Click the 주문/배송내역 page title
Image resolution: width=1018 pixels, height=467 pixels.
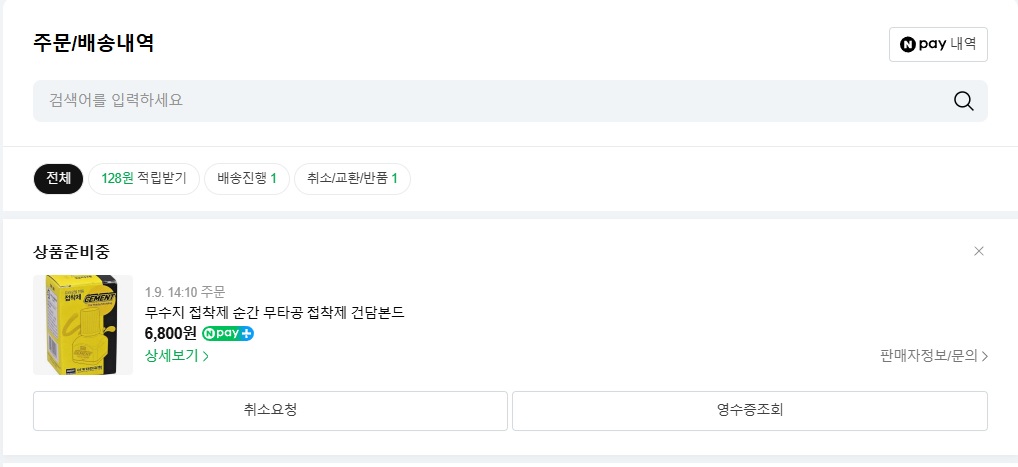(94, 43)
